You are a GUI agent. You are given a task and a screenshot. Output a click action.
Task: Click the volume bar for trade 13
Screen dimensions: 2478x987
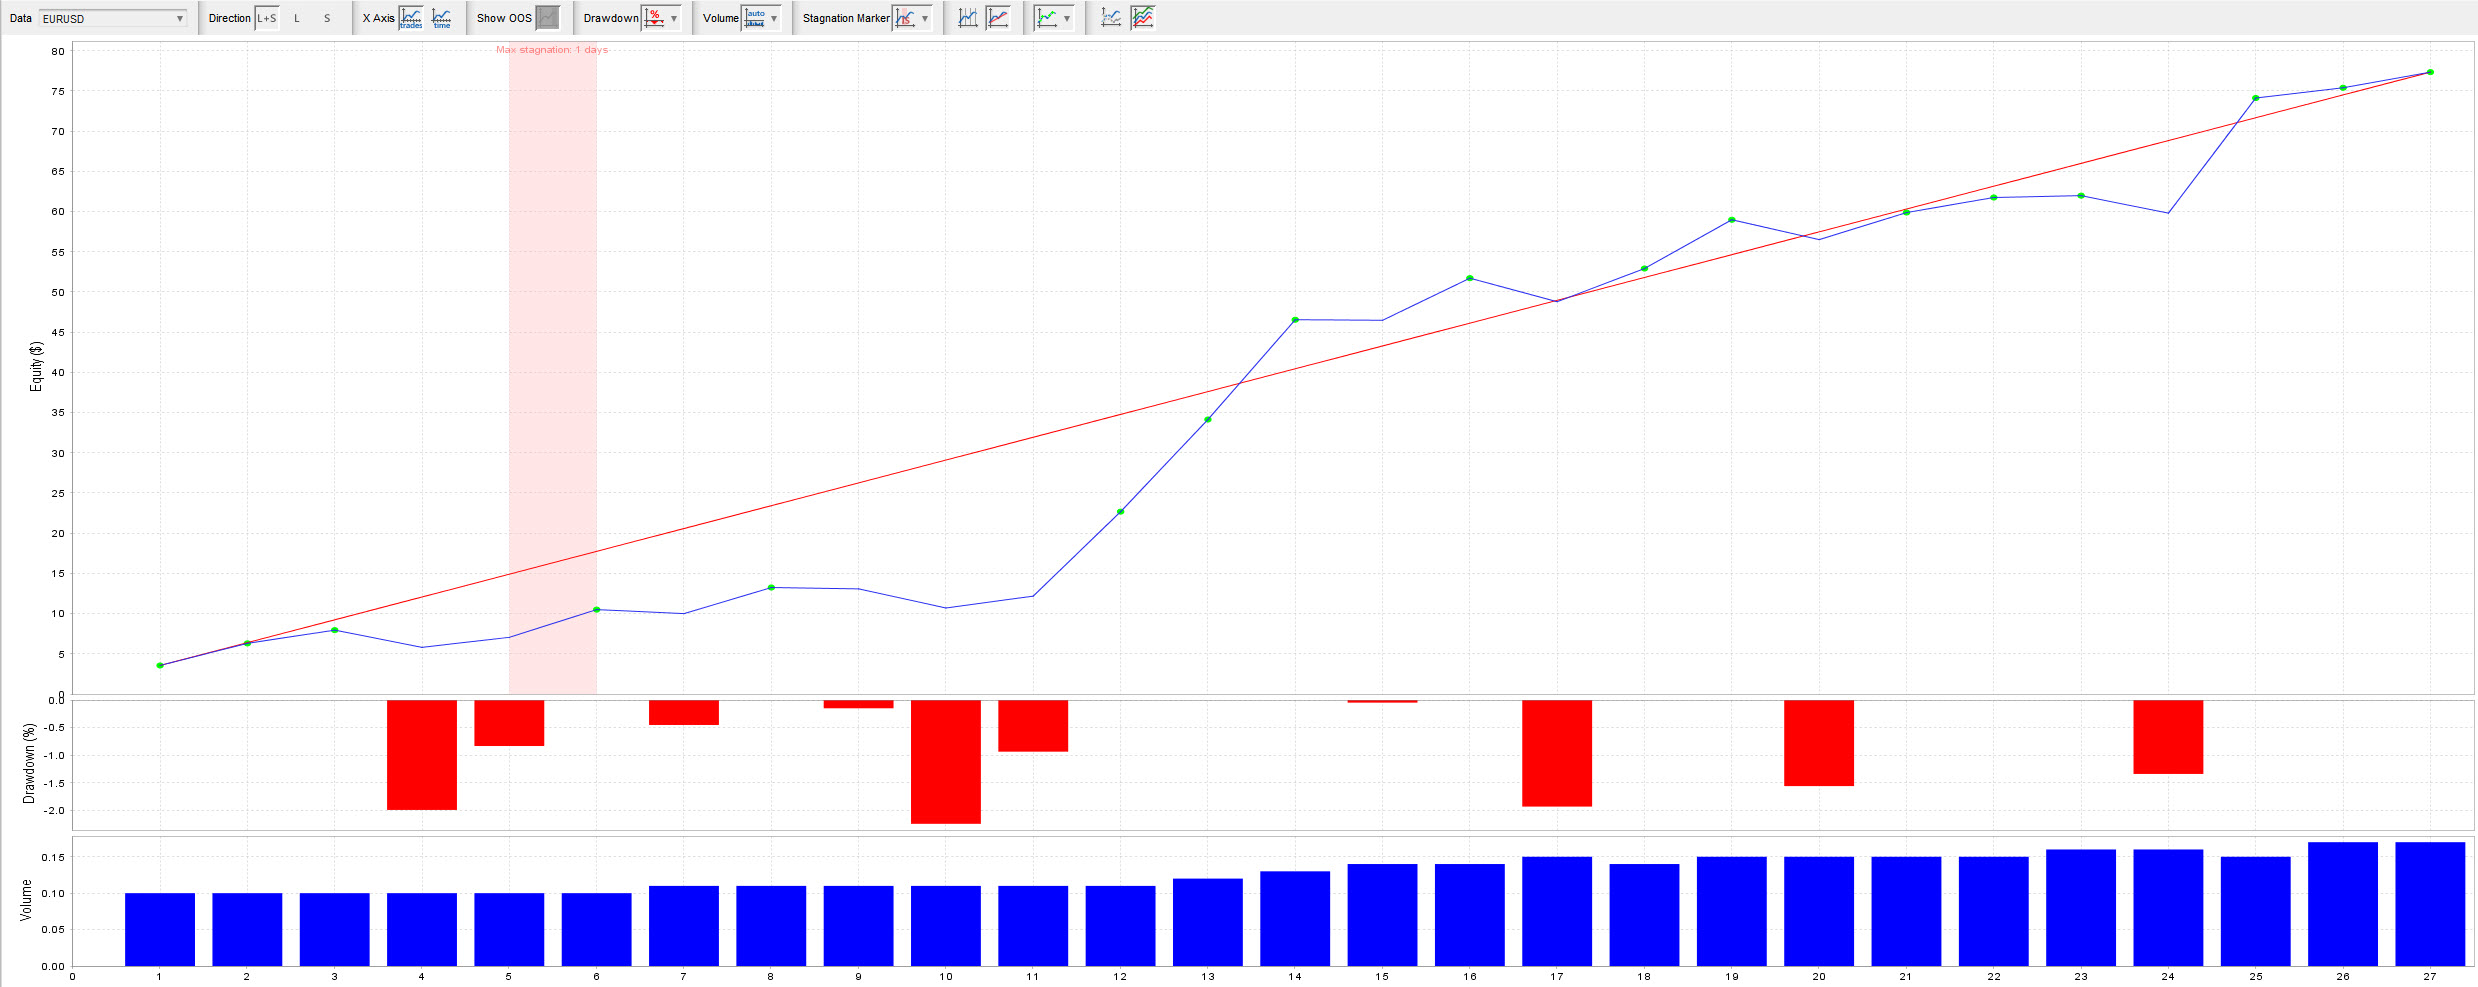(x=1208, y=922)
